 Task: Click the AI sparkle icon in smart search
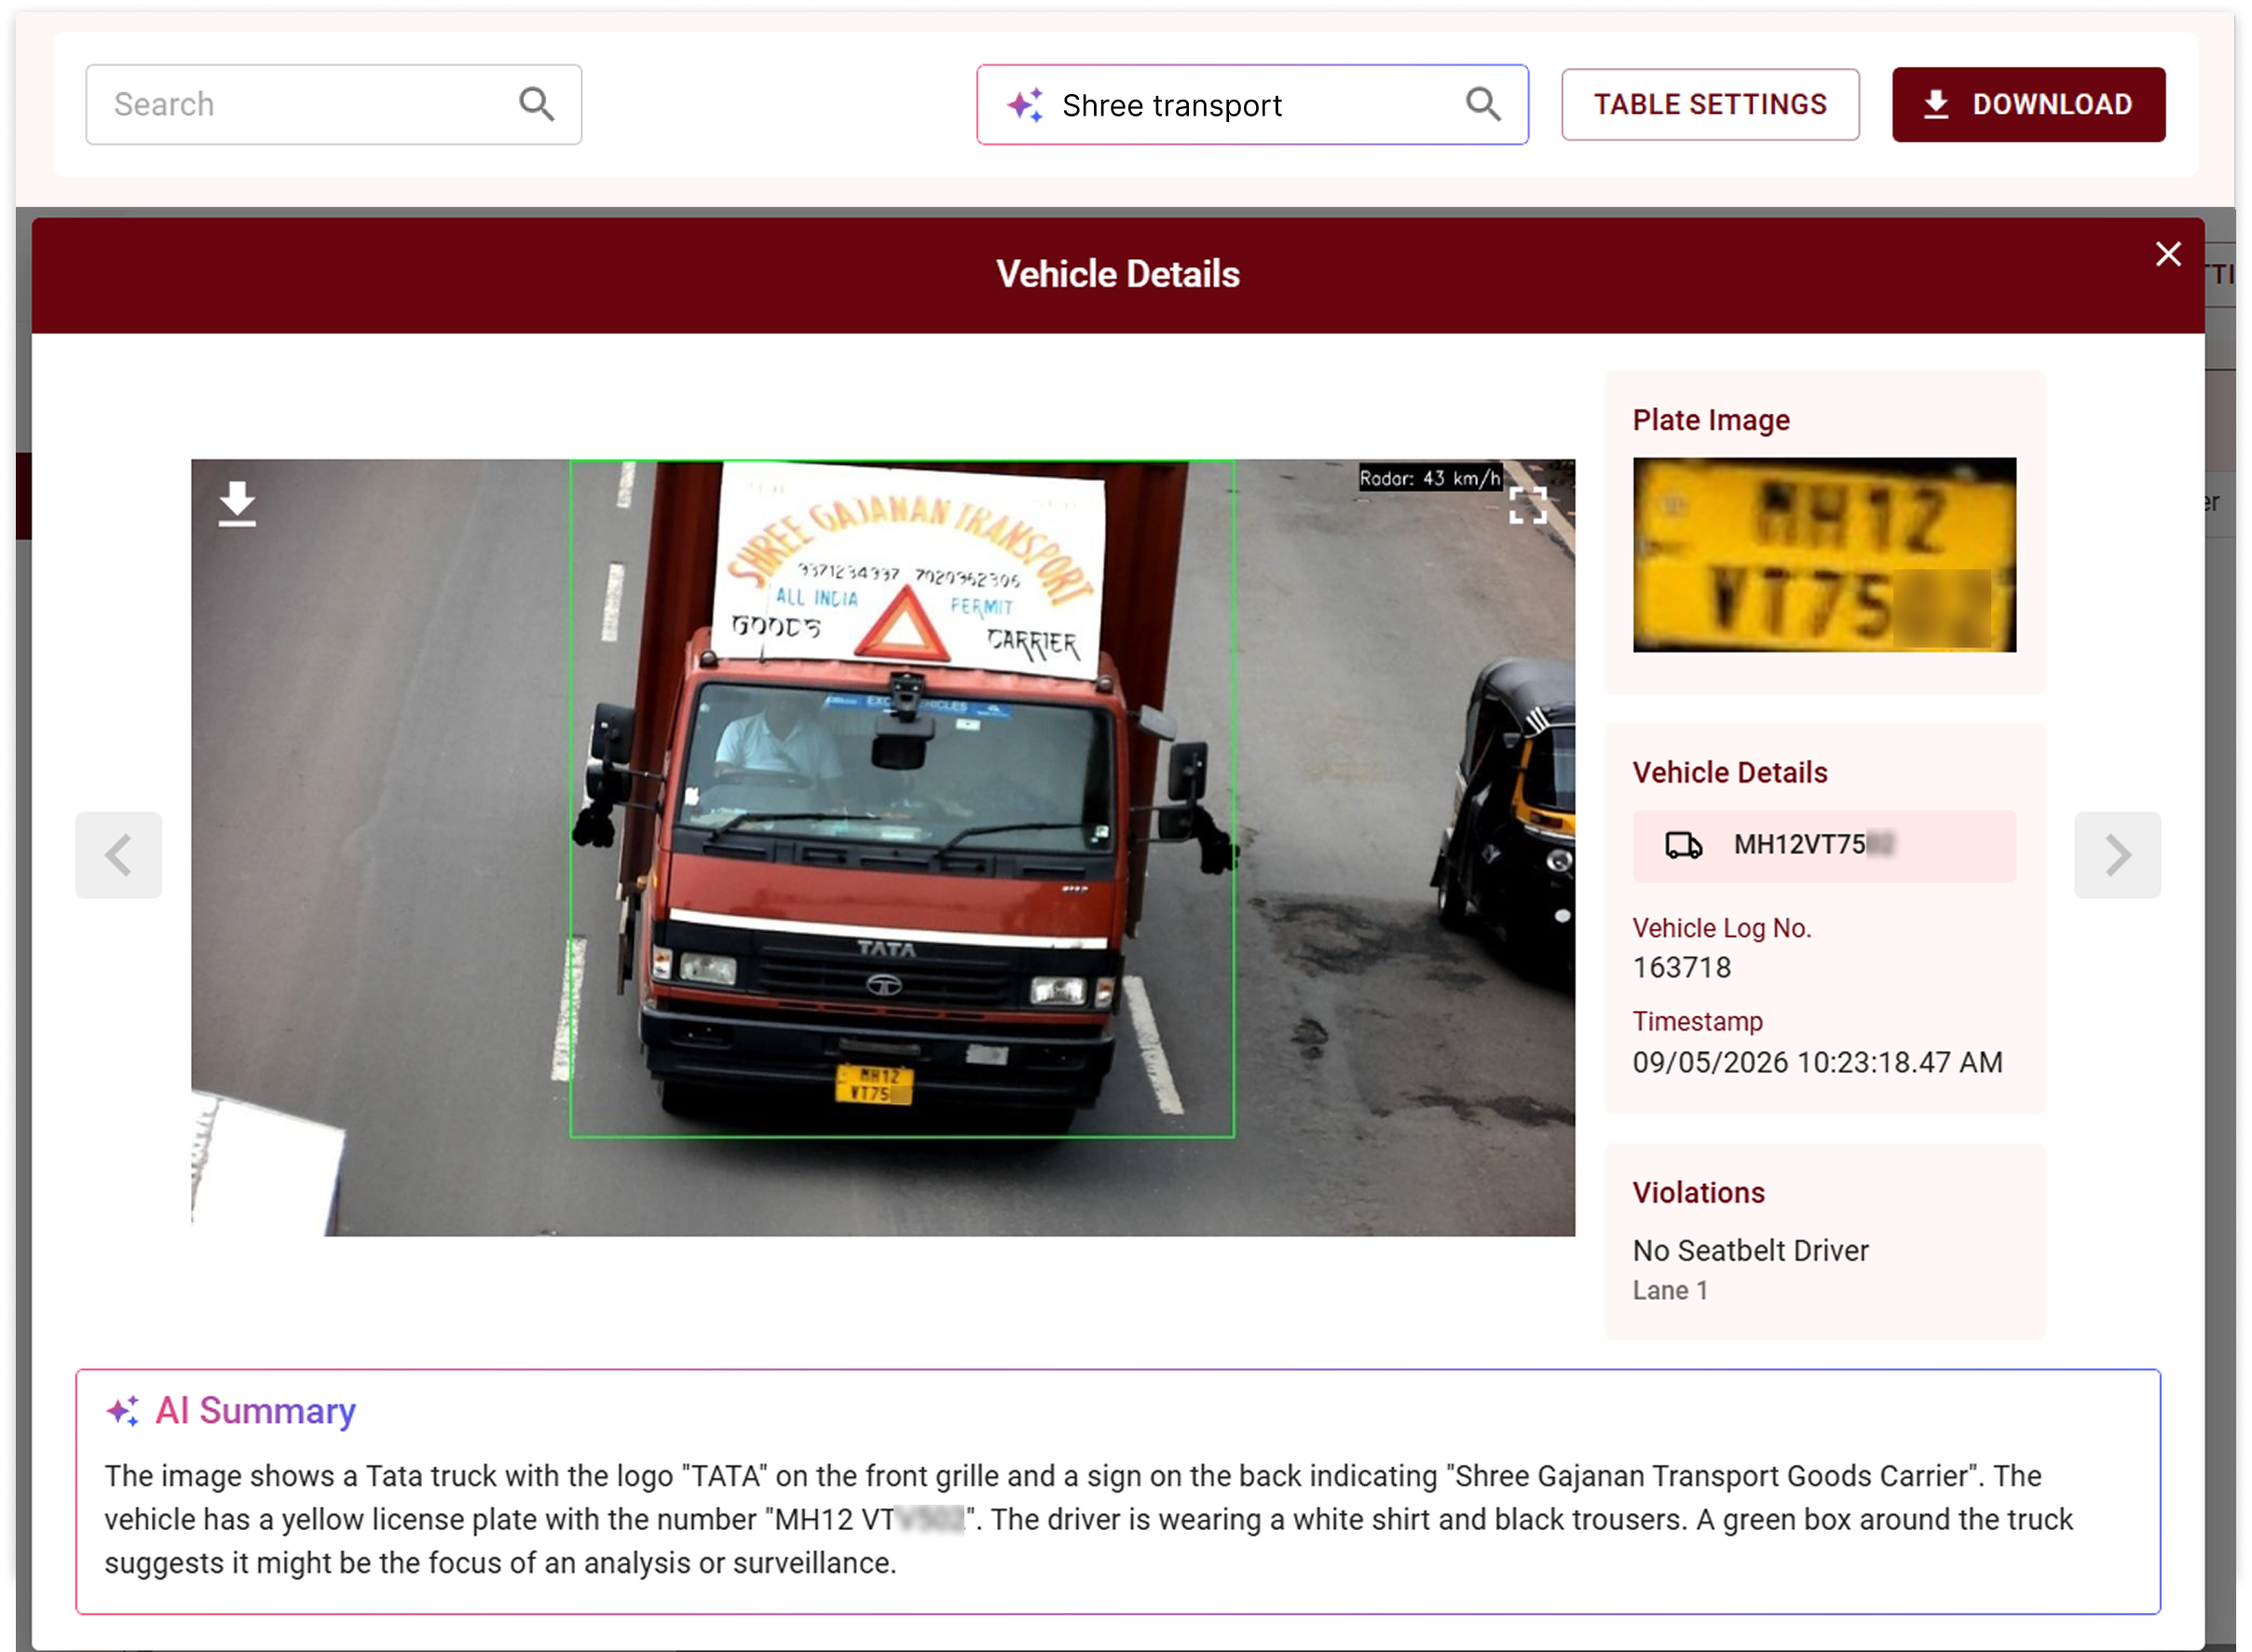pyautogui.click(x=1024, y=105)
